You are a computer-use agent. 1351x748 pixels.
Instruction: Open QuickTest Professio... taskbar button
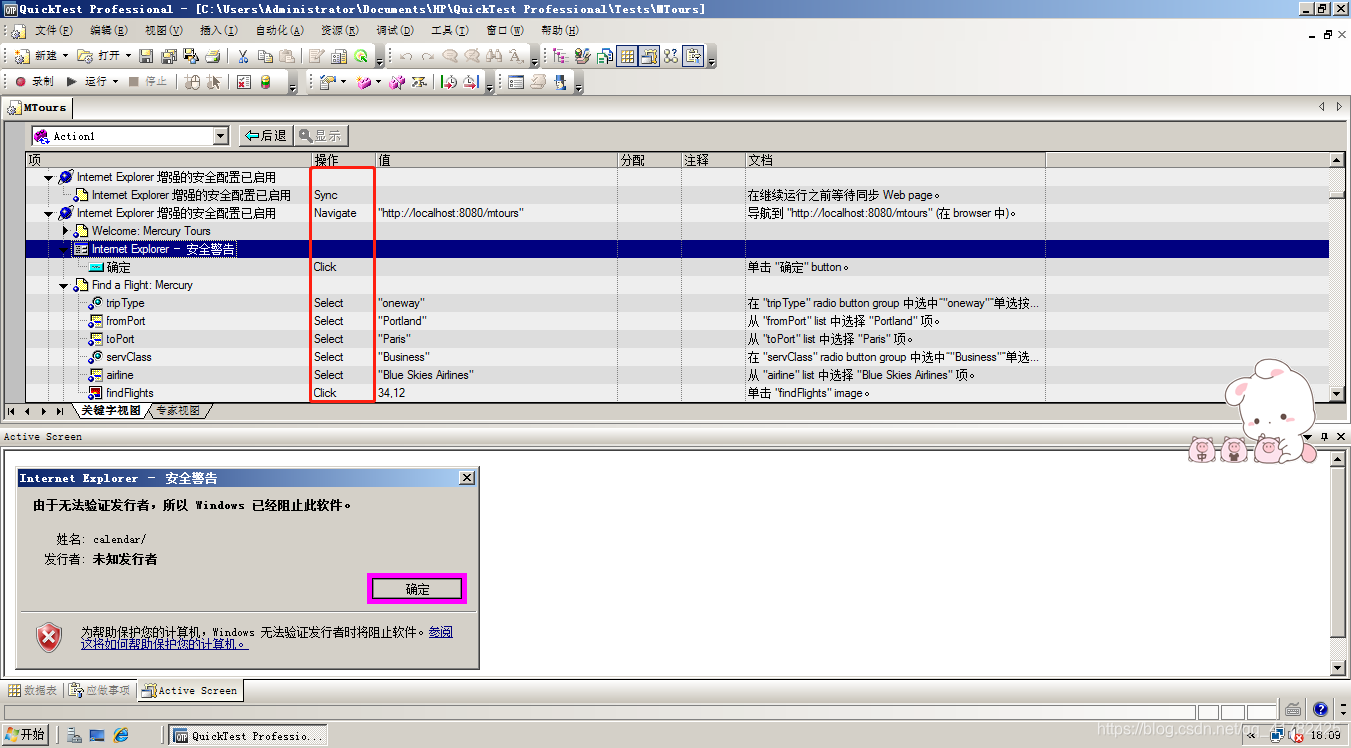click(248, 735)
